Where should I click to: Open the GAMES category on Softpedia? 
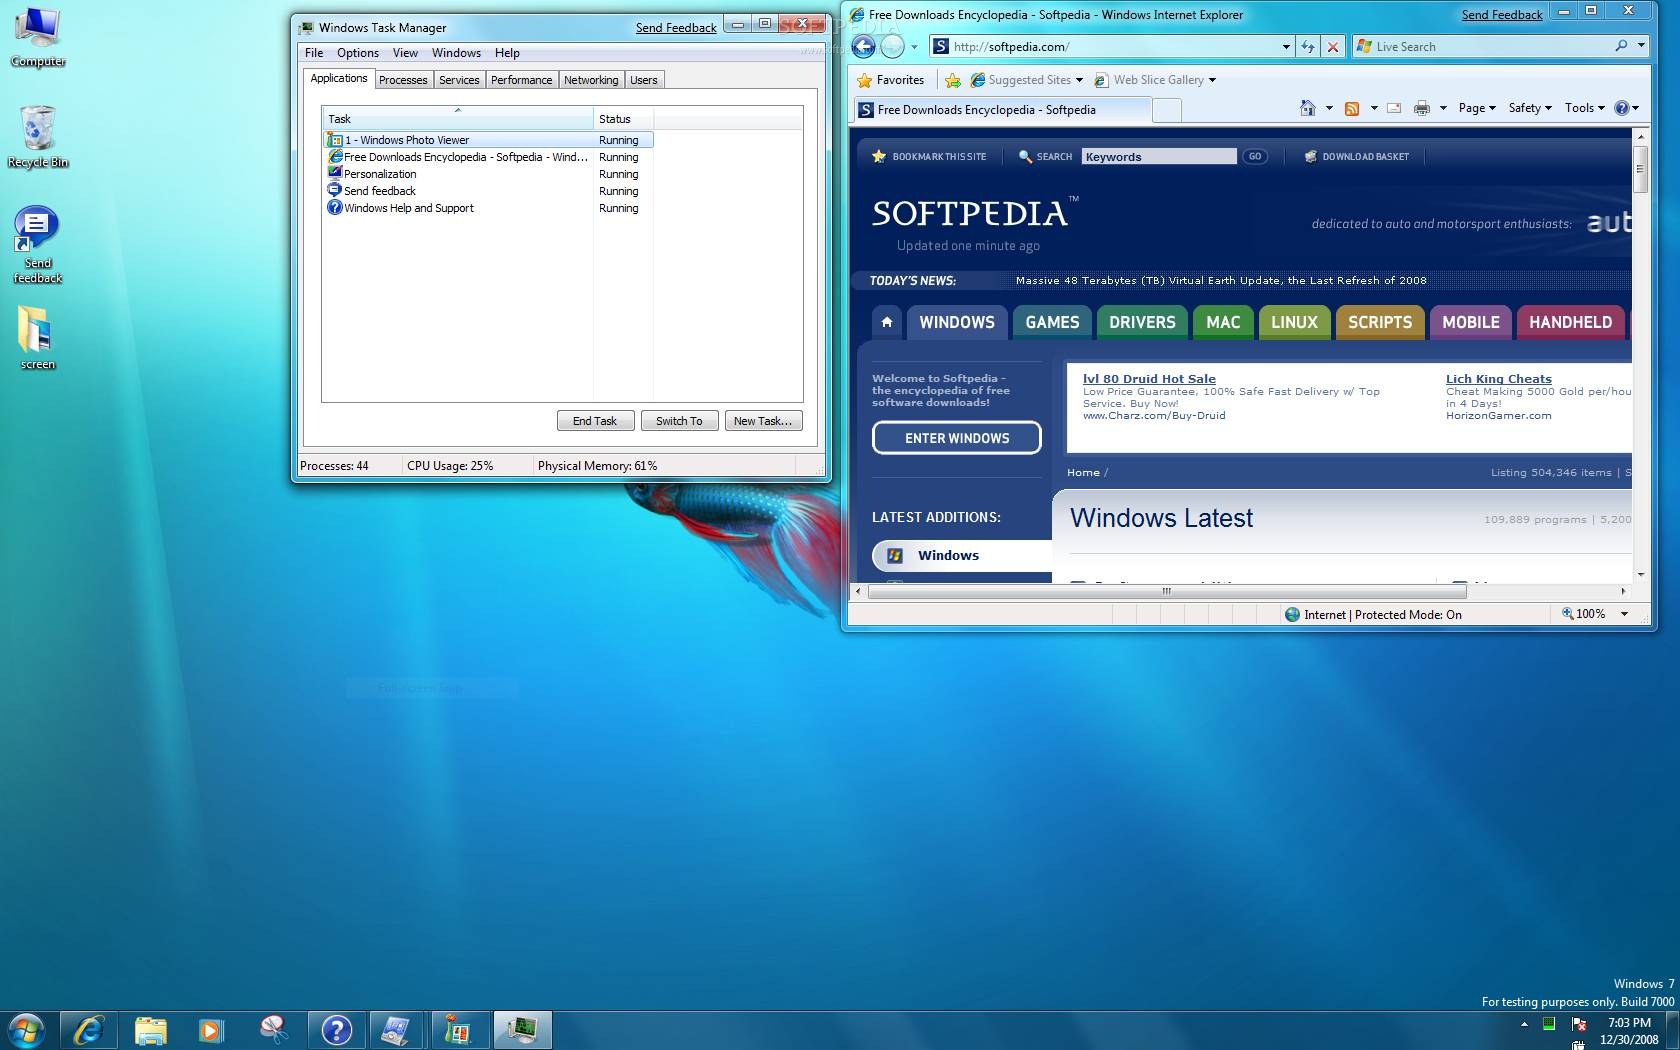point(1052,322)
